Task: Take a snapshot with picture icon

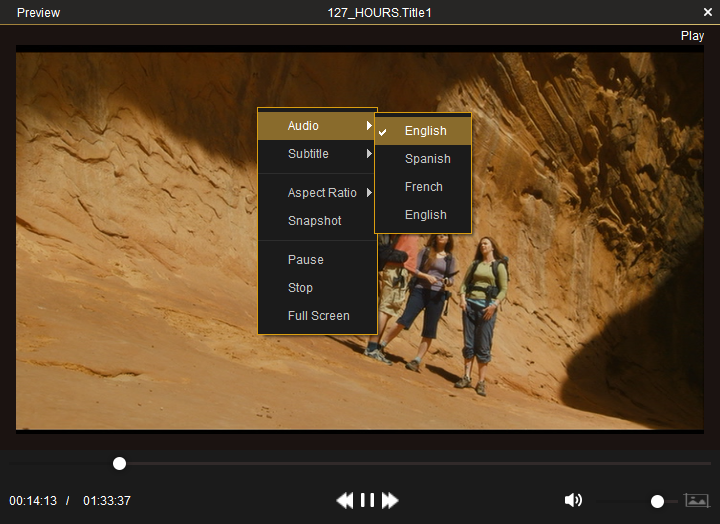Action: [x=697, y=500]
